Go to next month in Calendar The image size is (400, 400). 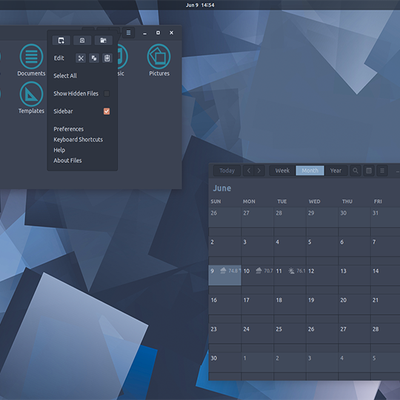tap(259, 171)
